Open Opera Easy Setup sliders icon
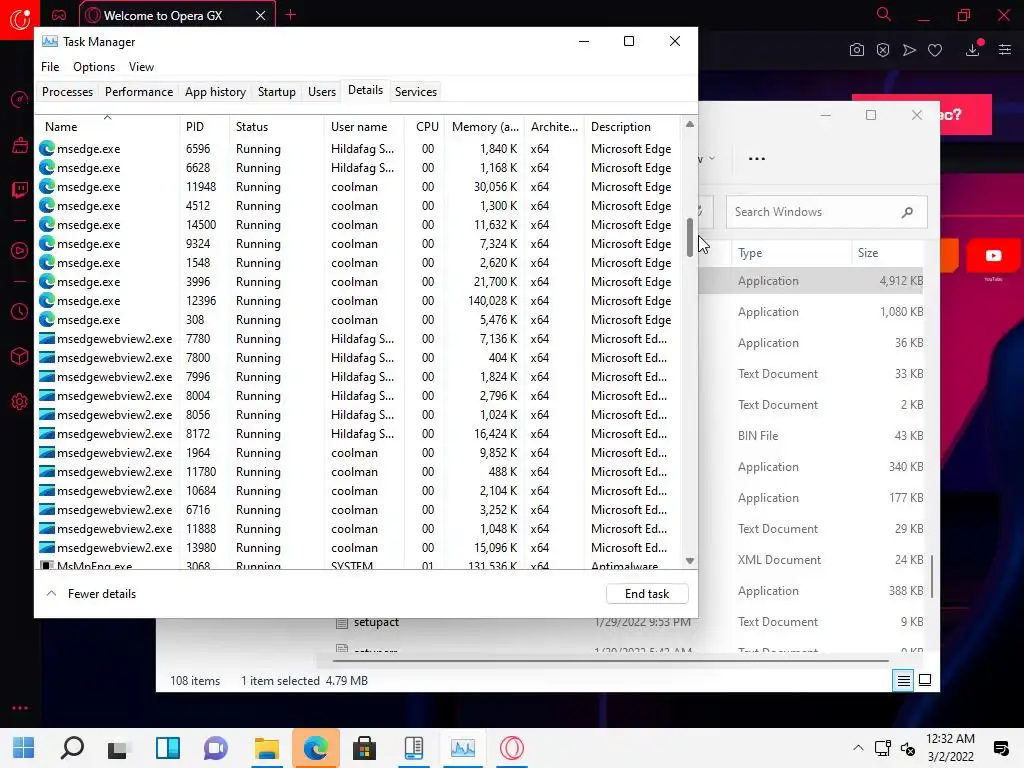Screen dimensions: 1024x768 [1005, 50]
